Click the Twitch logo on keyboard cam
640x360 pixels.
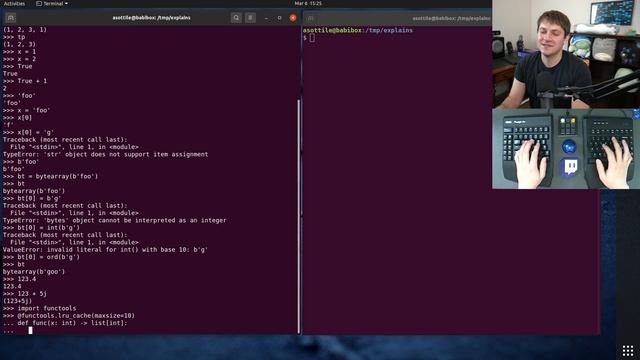click(x=570, y=167)
